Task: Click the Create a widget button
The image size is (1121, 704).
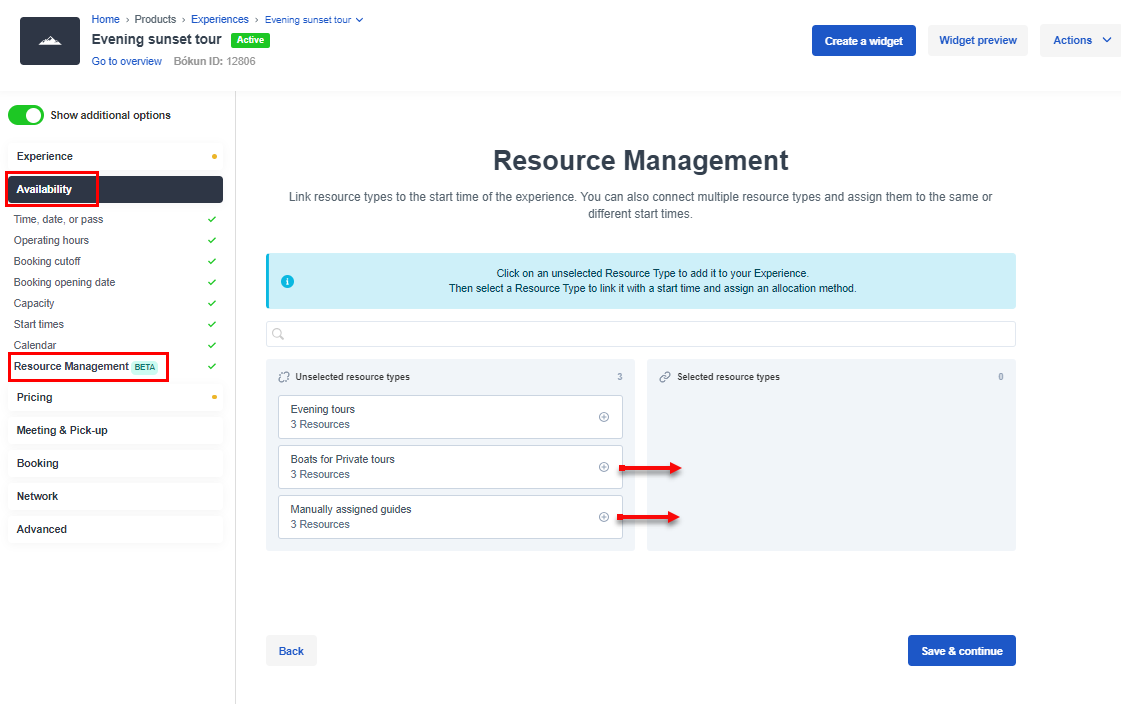Action: [863, 40]
